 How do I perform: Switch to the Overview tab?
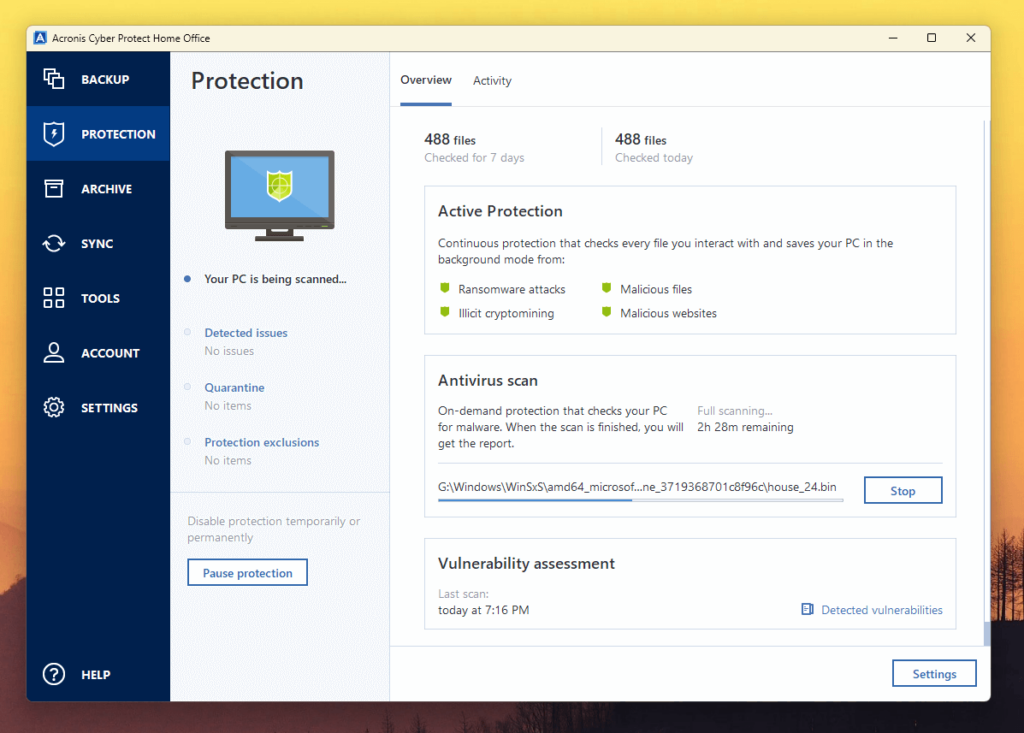tap(426, 80)
